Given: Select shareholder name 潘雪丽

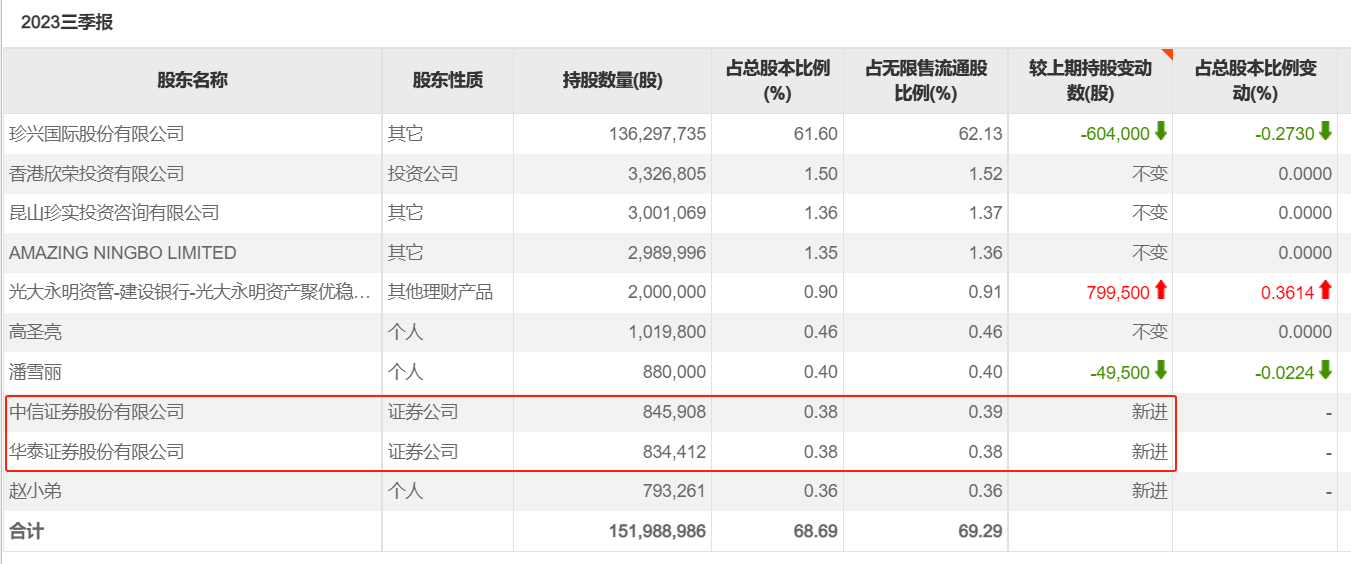Looking at the screenshot, I should [35, 372].
